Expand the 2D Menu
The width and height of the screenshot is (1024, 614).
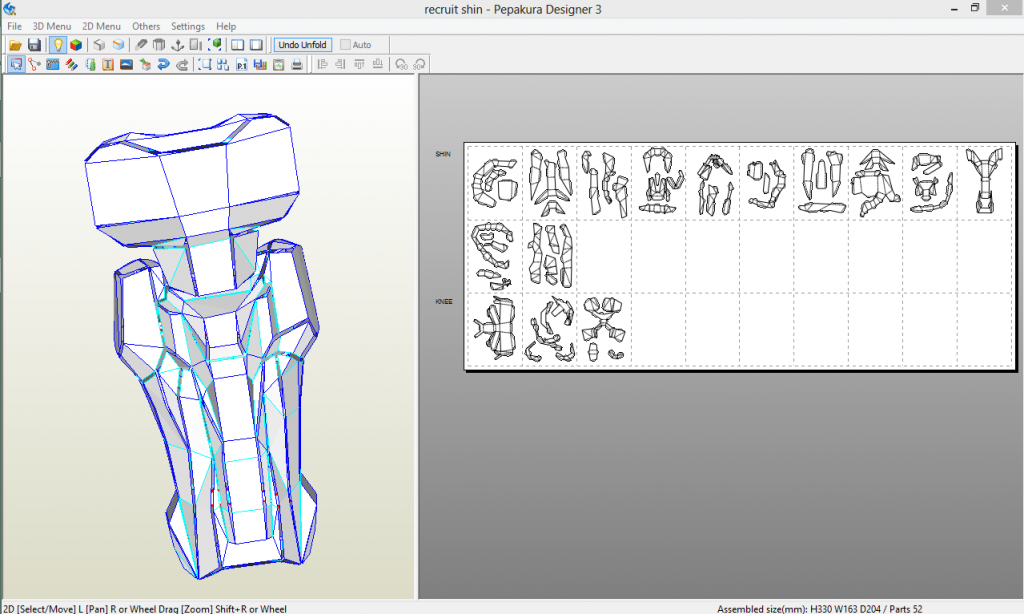(101, 26)
